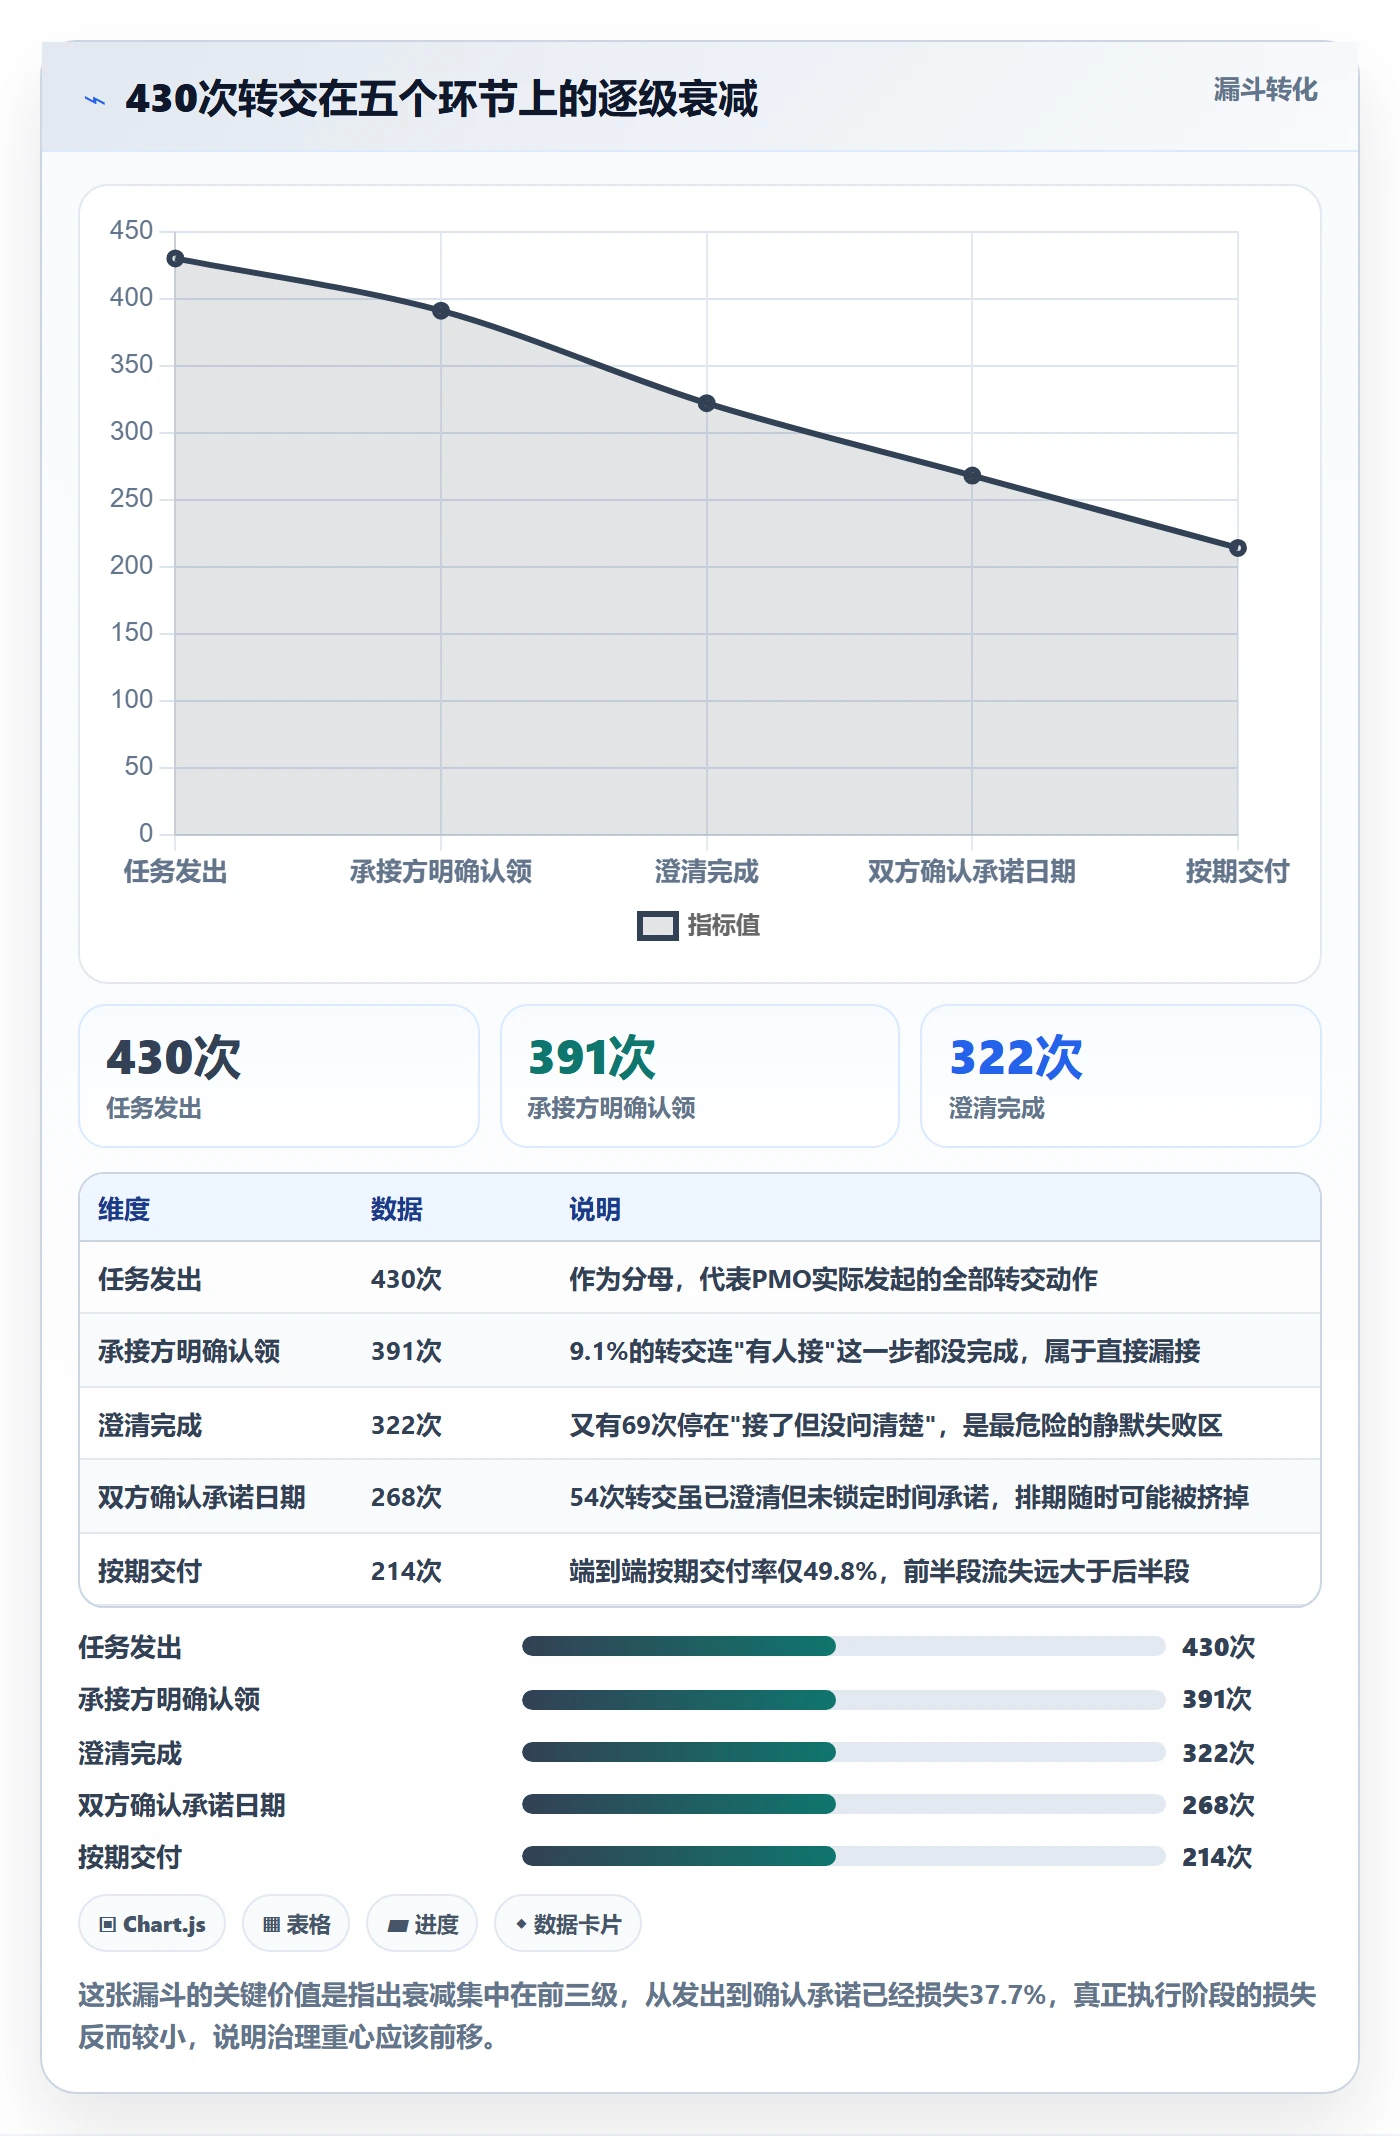Click the 268次 value beside the progress bar

1218,1805
